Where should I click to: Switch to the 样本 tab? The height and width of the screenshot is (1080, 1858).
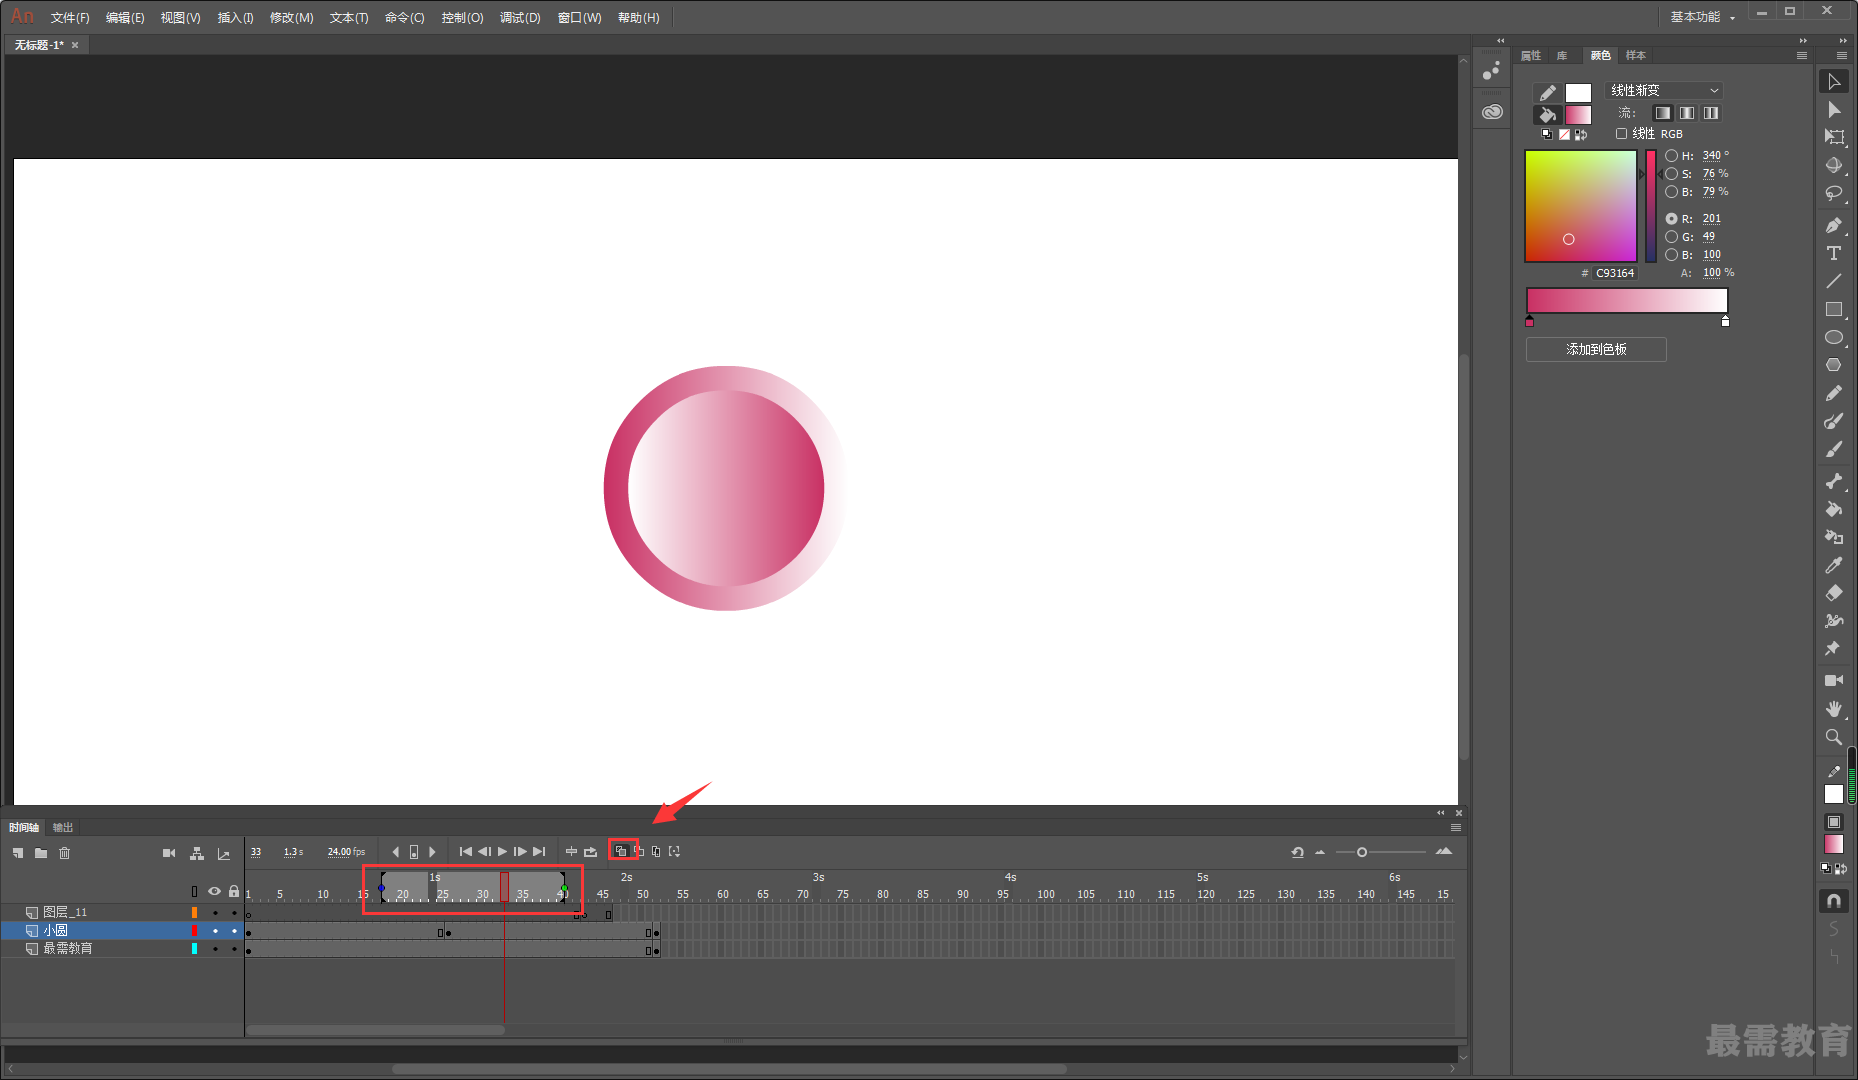tap(1636, 56)
